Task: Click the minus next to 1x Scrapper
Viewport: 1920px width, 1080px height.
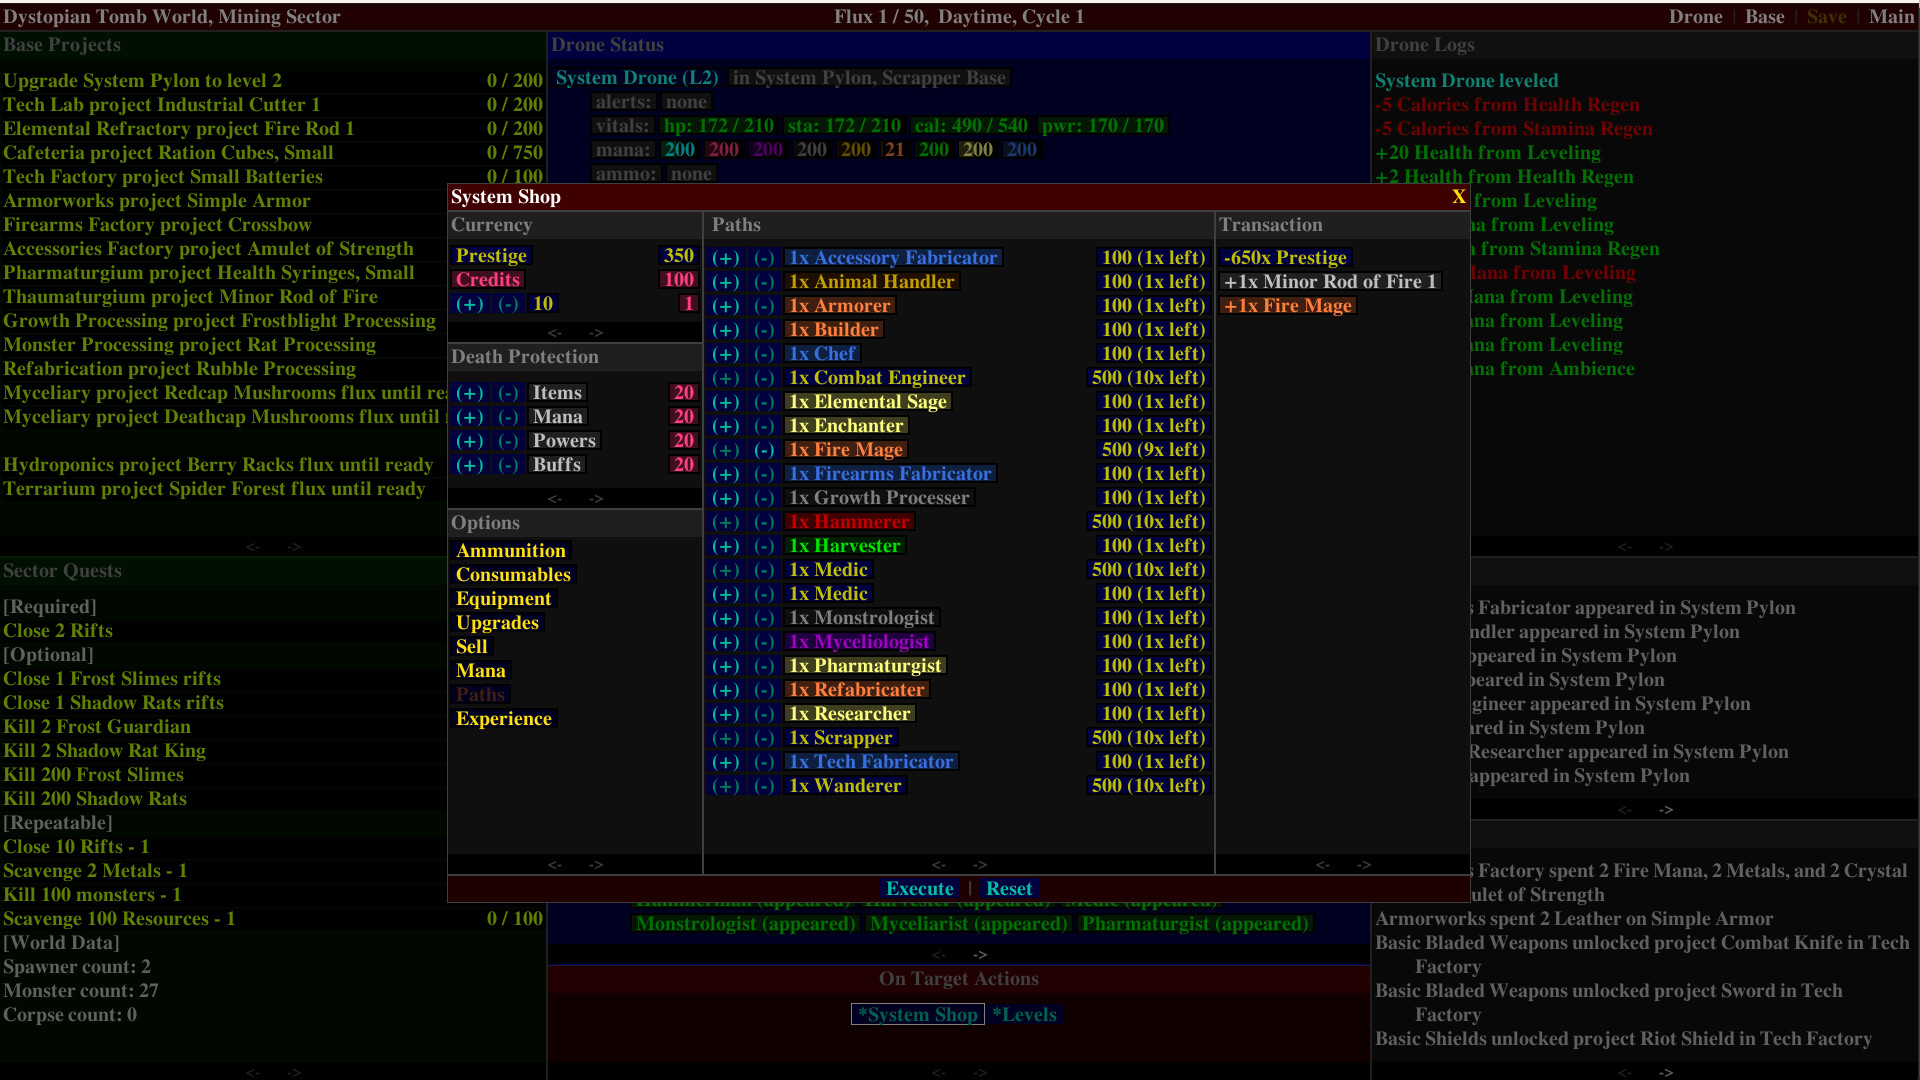Action: [765, 738]
